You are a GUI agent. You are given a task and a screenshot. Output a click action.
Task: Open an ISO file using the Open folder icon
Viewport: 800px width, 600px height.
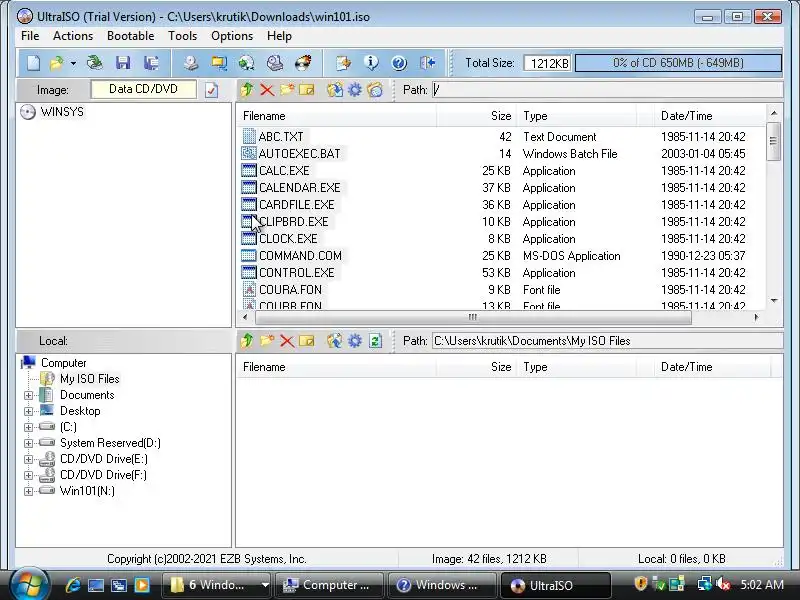click(x=56, y=63)
